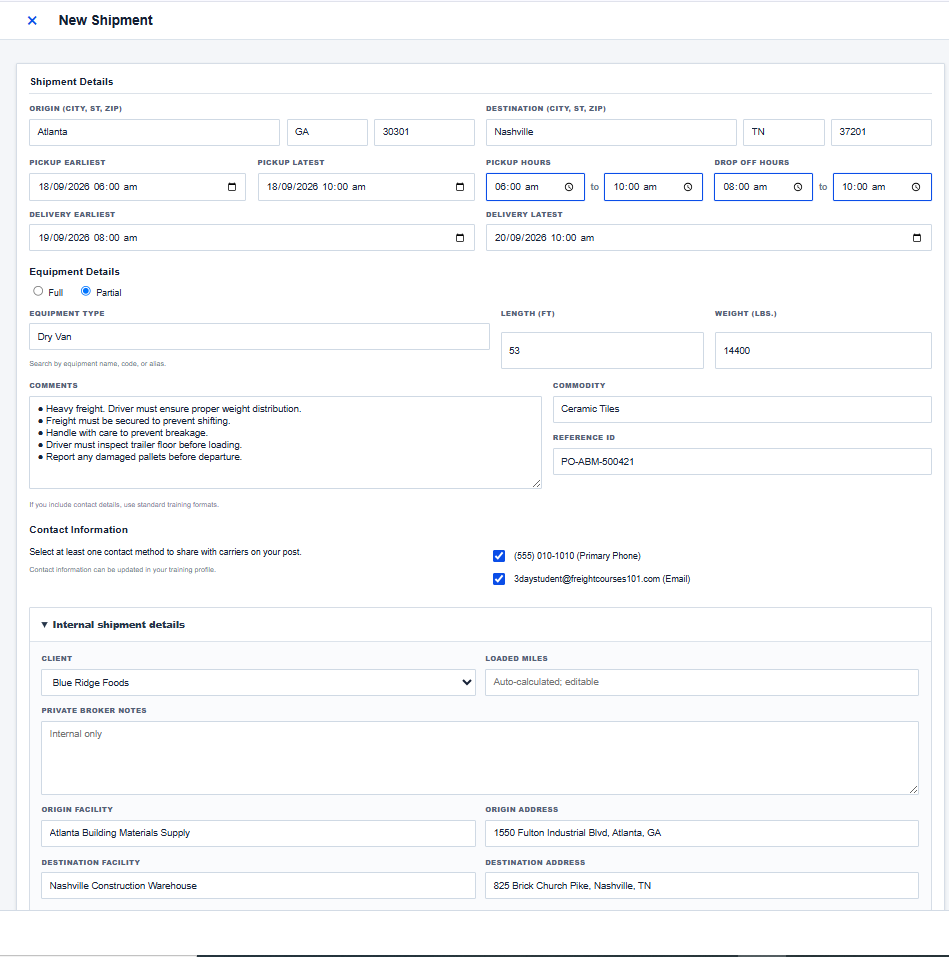
Task: Open clock picker for Drop Off Hours start
Action: (798, 187)
